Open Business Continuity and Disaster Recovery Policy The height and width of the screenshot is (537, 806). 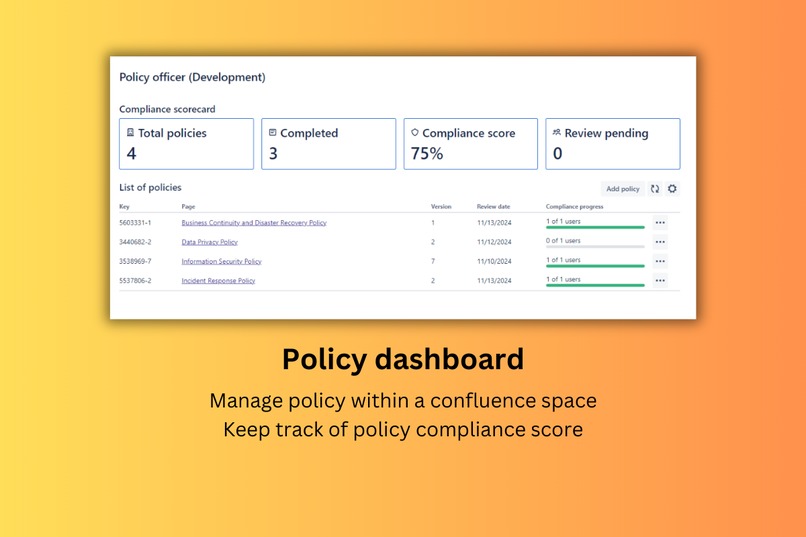pos(254,223)
